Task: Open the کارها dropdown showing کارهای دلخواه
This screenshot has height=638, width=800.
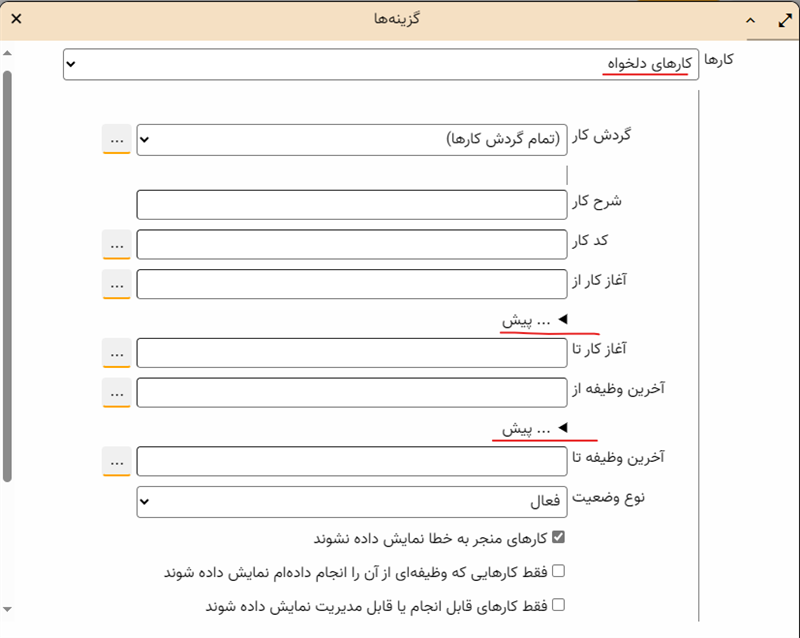Action: click(x=380, y=65)
